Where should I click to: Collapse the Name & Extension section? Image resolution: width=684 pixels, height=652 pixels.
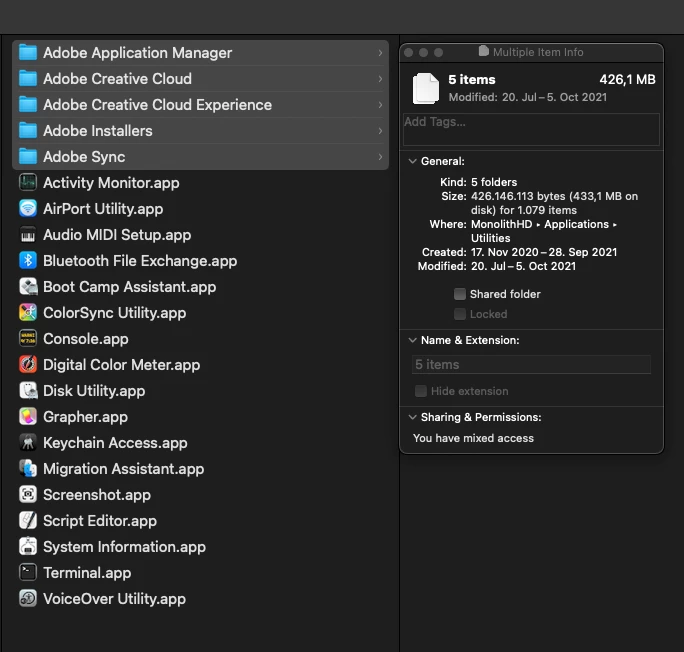pos(412,340)
